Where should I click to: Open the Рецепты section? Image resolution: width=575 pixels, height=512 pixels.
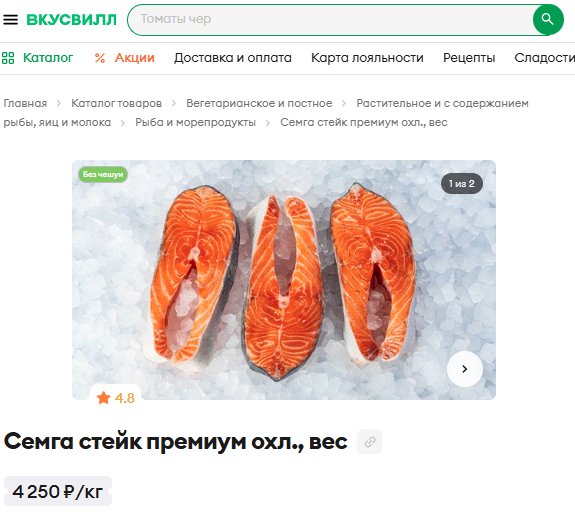pos(469,58)
